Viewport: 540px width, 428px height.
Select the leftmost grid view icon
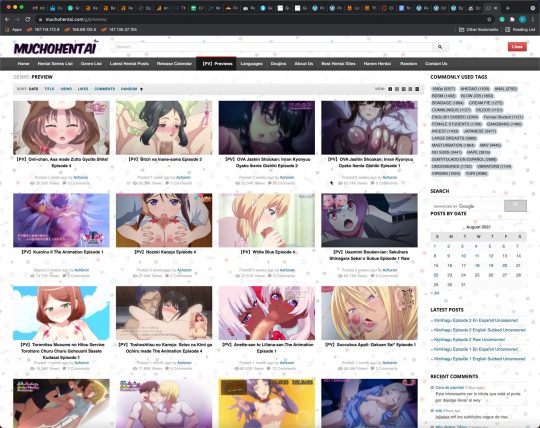(x=390, y=89)
